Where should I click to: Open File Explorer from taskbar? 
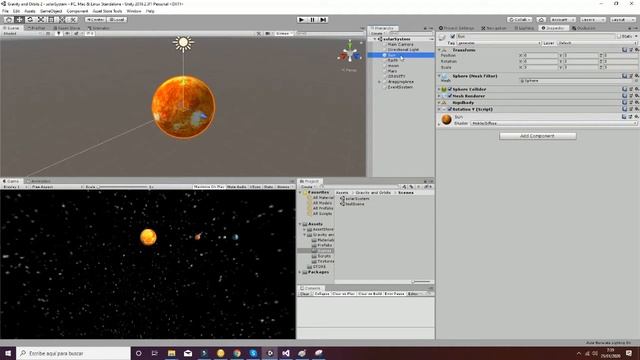tap(171, 353)
